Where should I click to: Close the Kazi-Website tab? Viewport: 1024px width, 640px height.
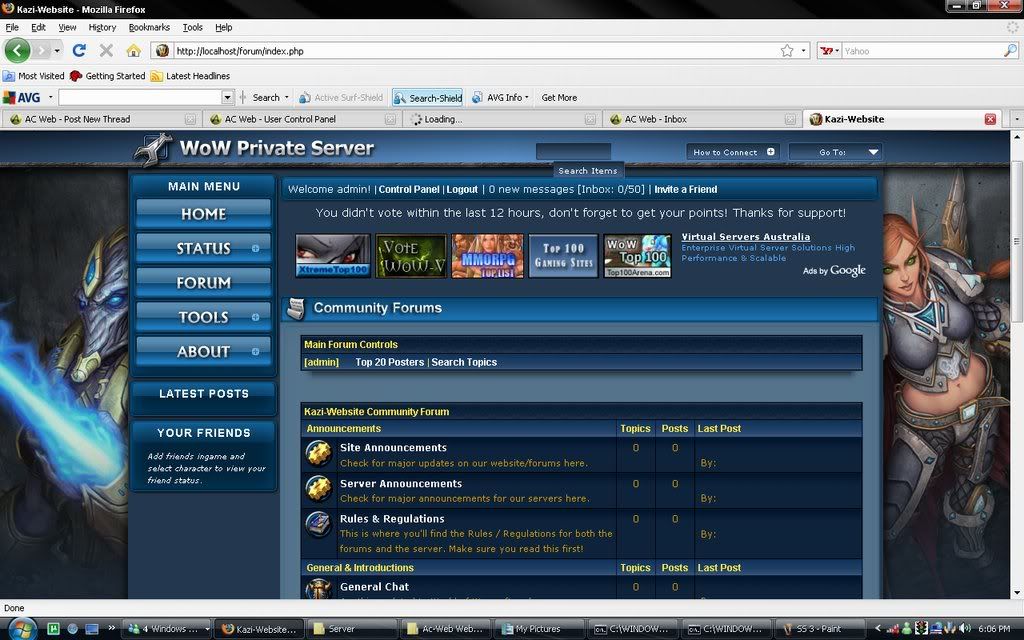point(990,119)
